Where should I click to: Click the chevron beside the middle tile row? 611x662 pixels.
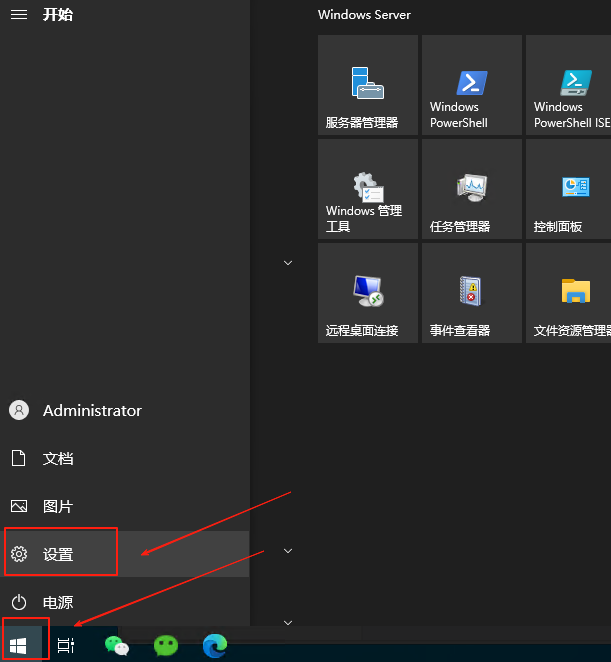[x=288, y=263]
